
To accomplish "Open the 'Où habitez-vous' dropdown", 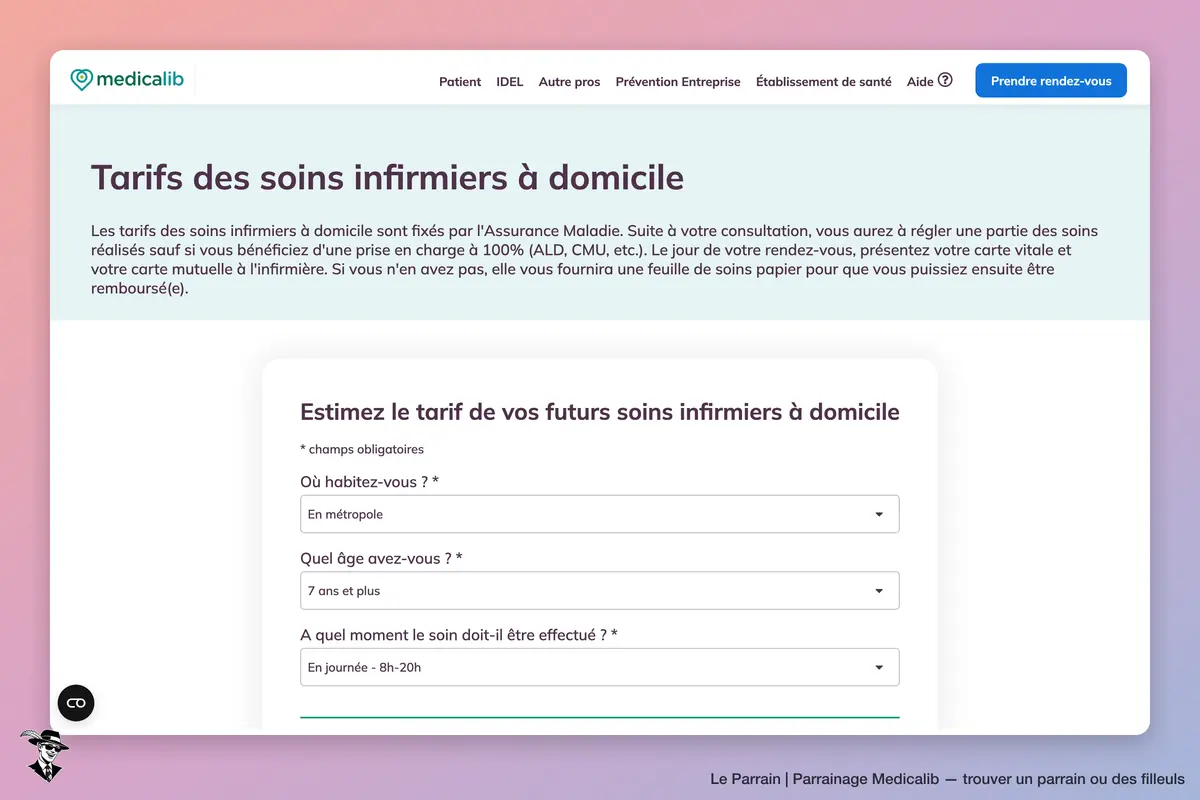I will (600, 514).
